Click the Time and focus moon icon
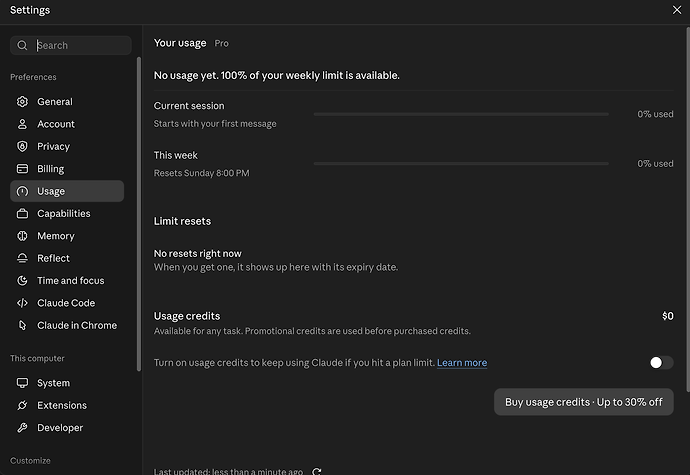The width and height of the screenshot is (690, 475). coord(22,280)
